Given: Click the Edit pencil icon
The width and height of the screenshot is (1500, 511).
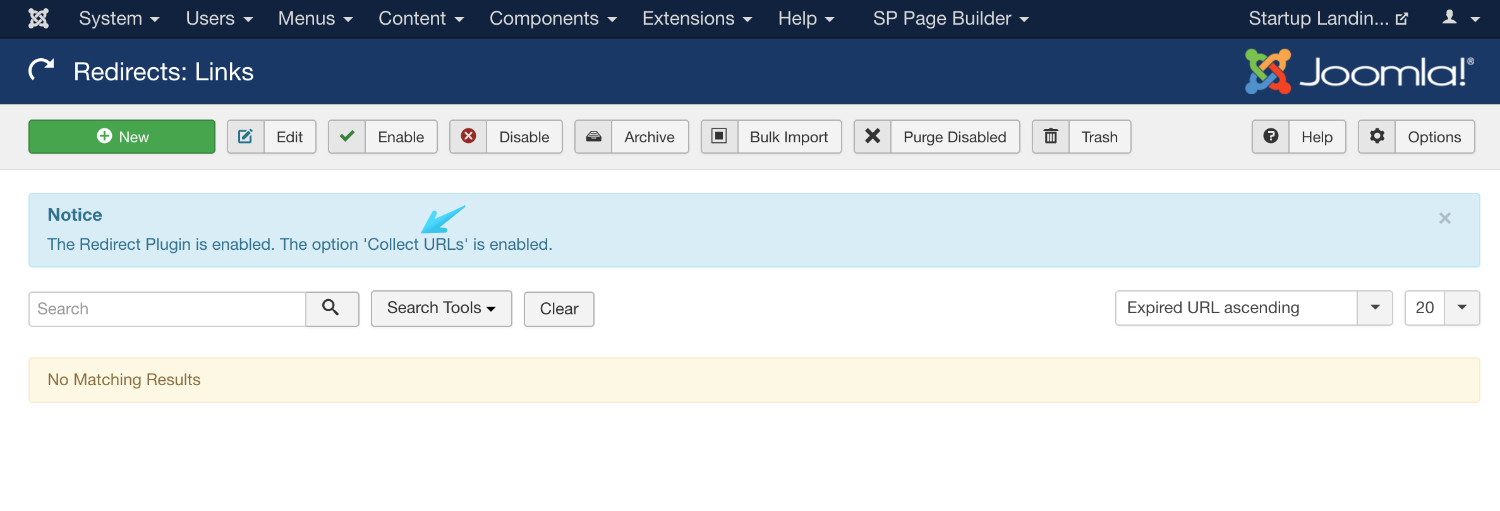Looking at the screenshot, I should 245,137.
